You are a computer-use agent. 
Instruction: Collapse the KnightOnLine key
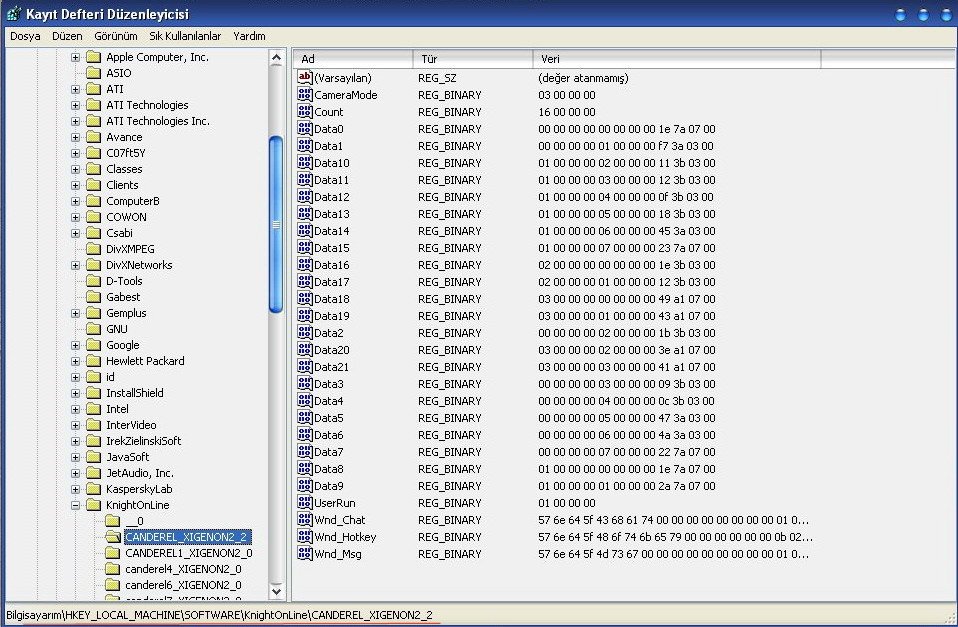[x=75, y=505]
